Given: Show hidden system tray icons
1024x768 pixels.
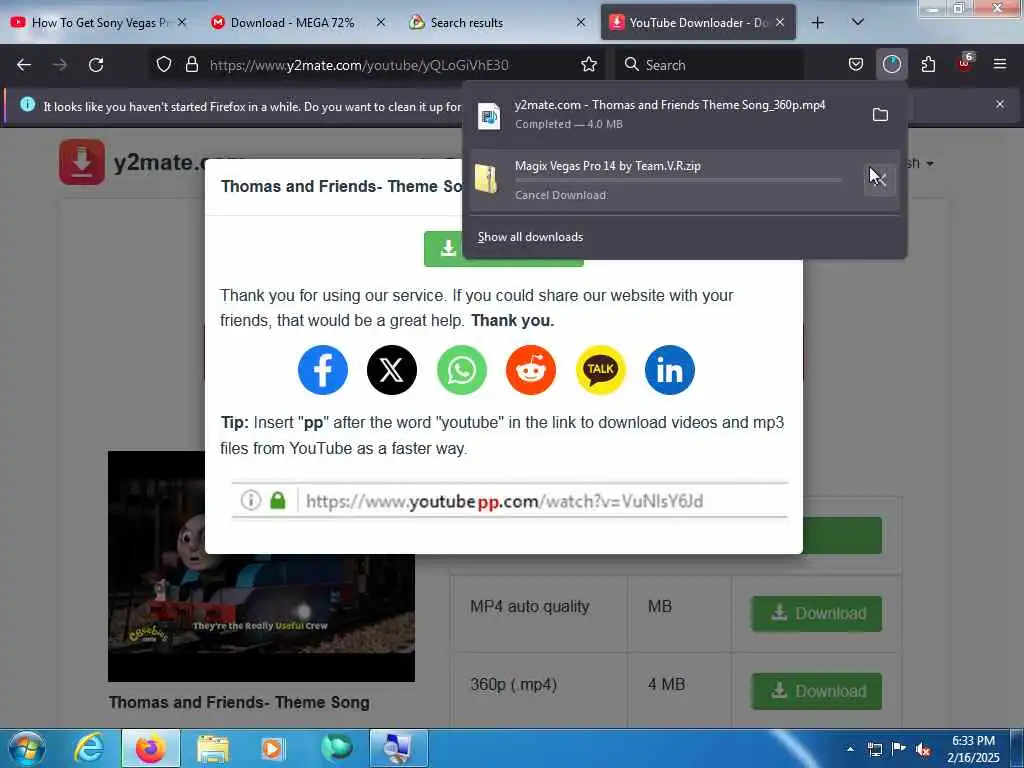Looking at the screenshot, I should [850, 749].
